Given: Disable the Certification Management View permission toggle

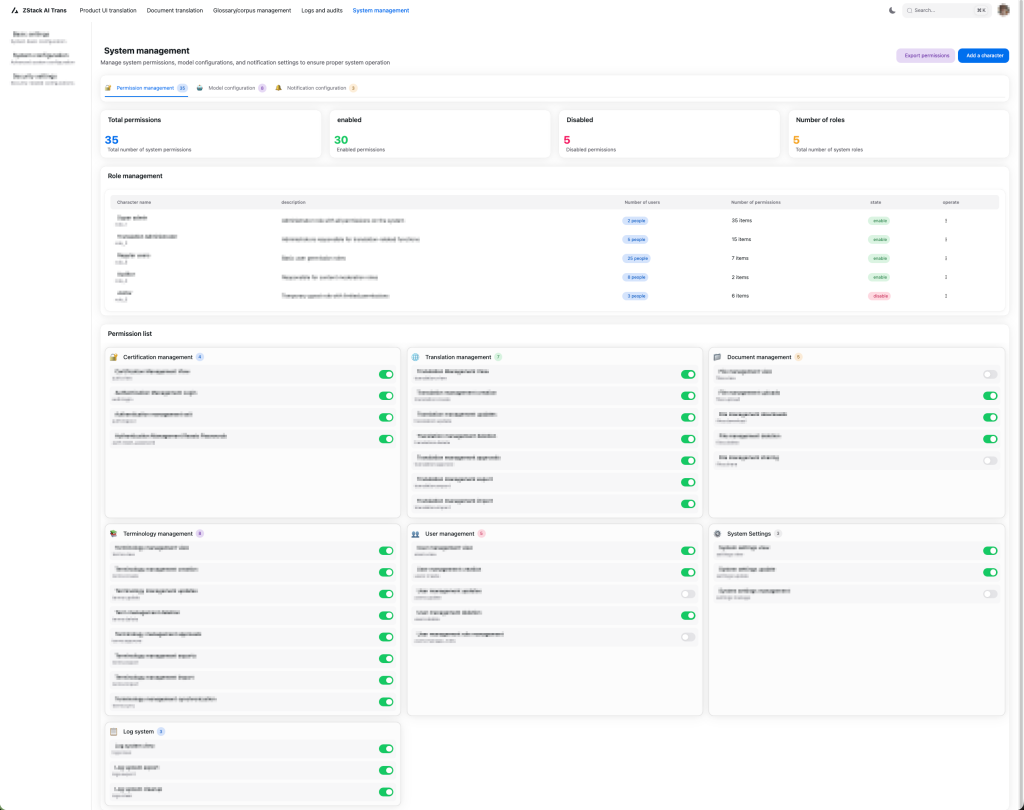Looking at the screenshot, I should pos(386,374).
